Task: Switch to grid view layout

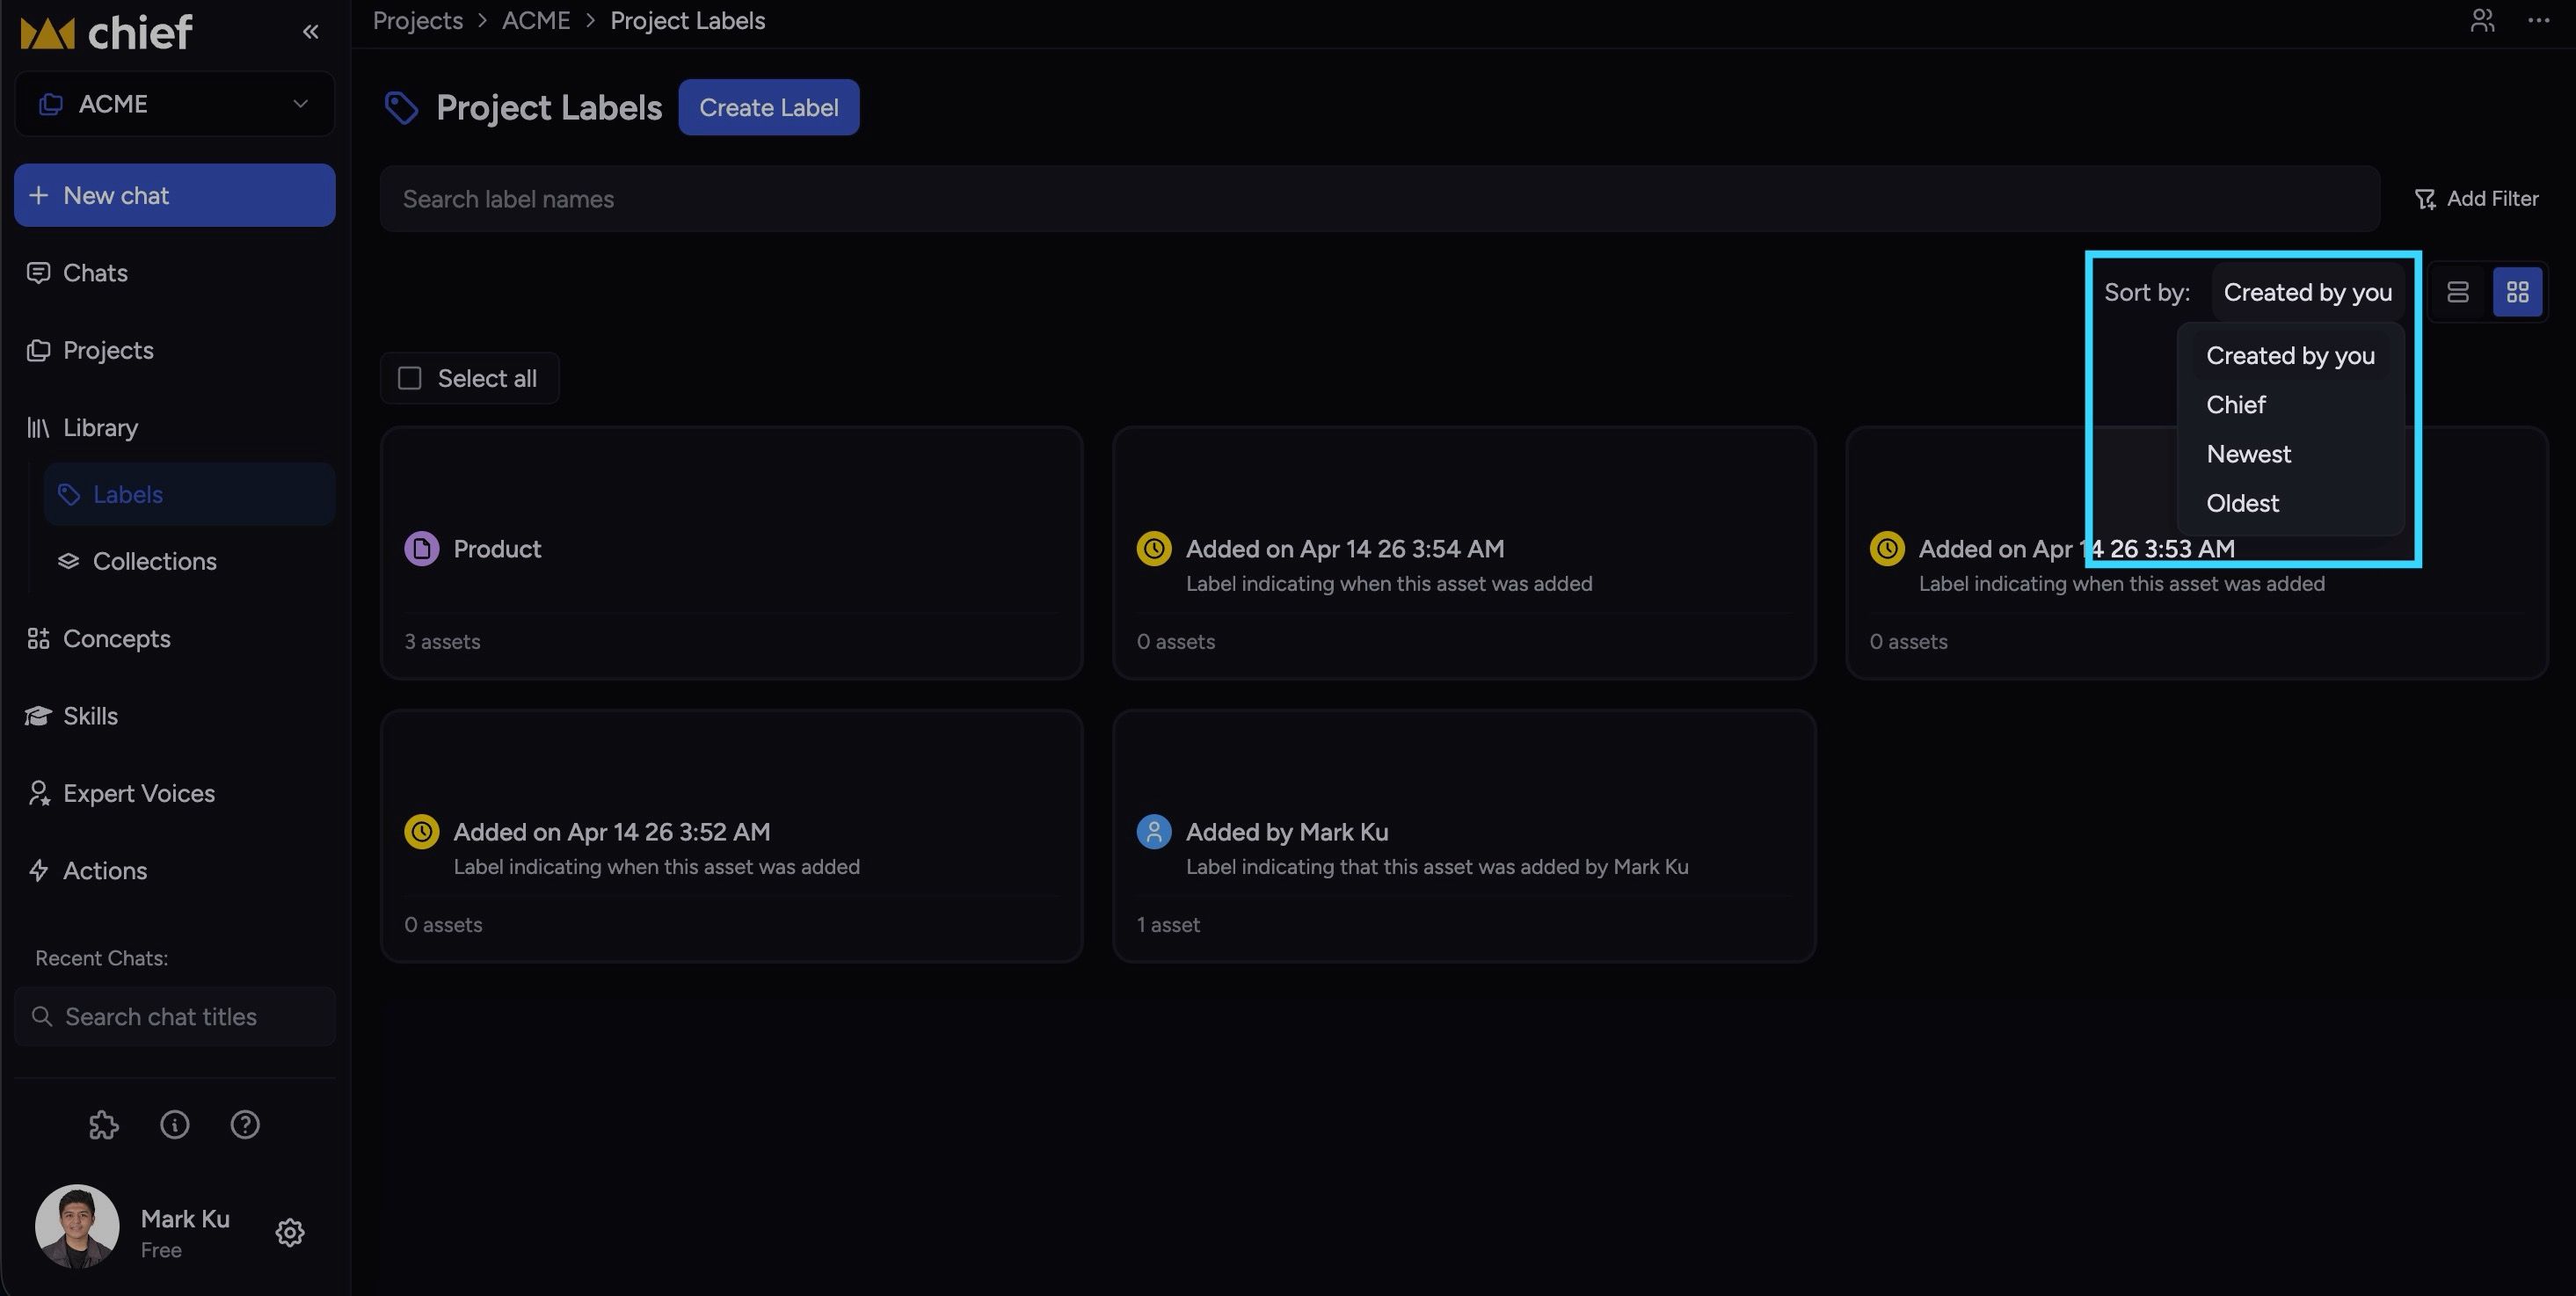Action: coord(2518,292)
